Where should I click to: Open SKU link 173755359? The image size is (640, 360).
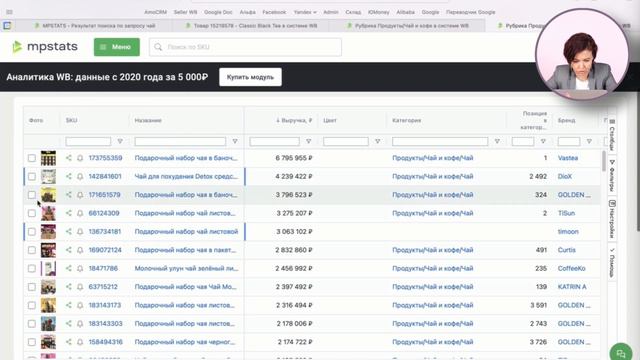105,158
